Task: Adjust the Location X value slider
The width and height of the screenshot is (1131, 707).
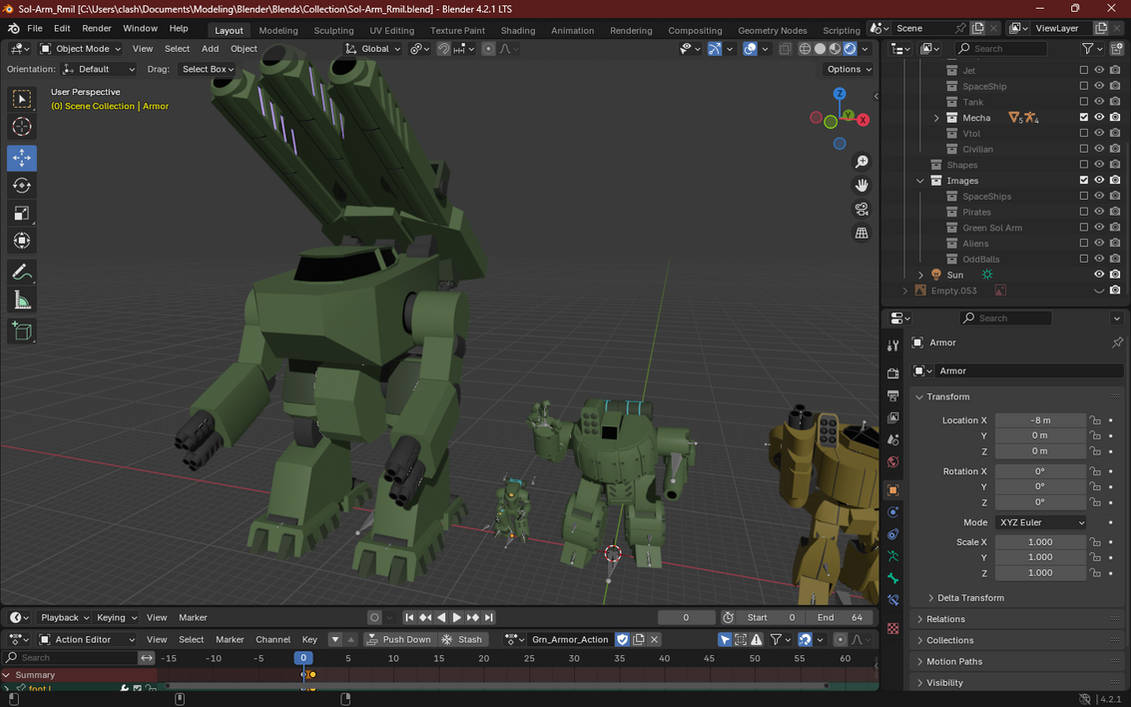Action: (x=1040, y=419)
